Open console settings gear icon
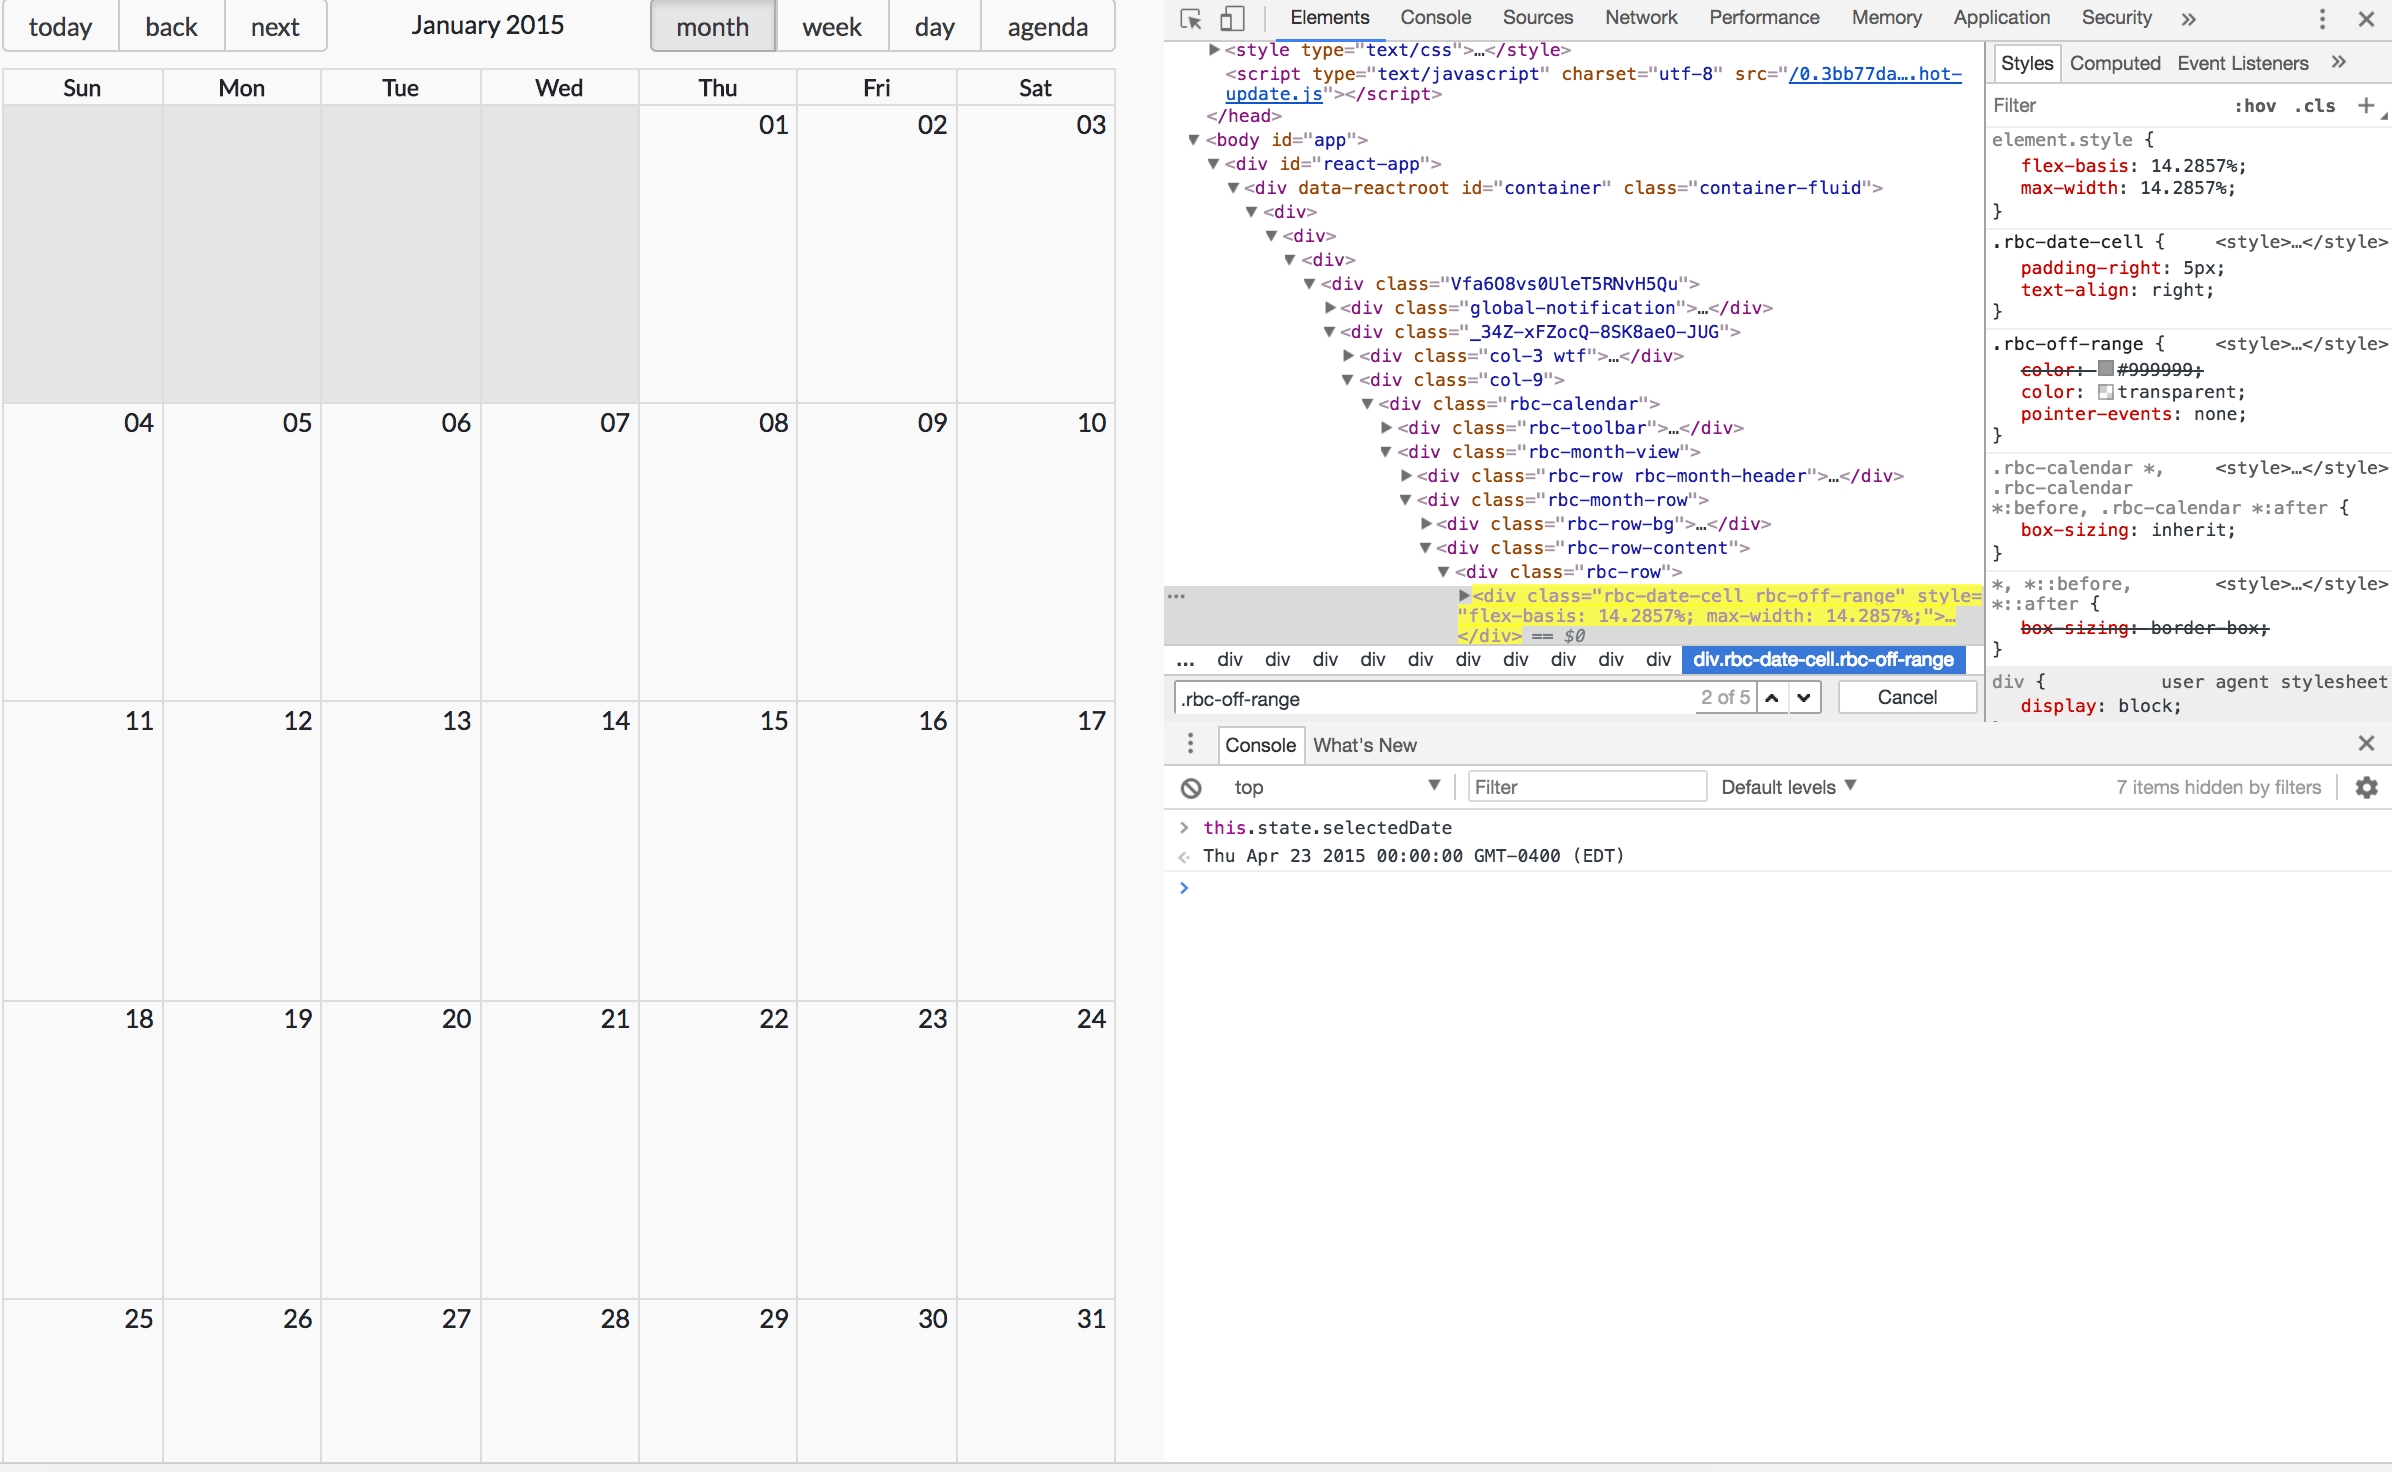 2366,788
